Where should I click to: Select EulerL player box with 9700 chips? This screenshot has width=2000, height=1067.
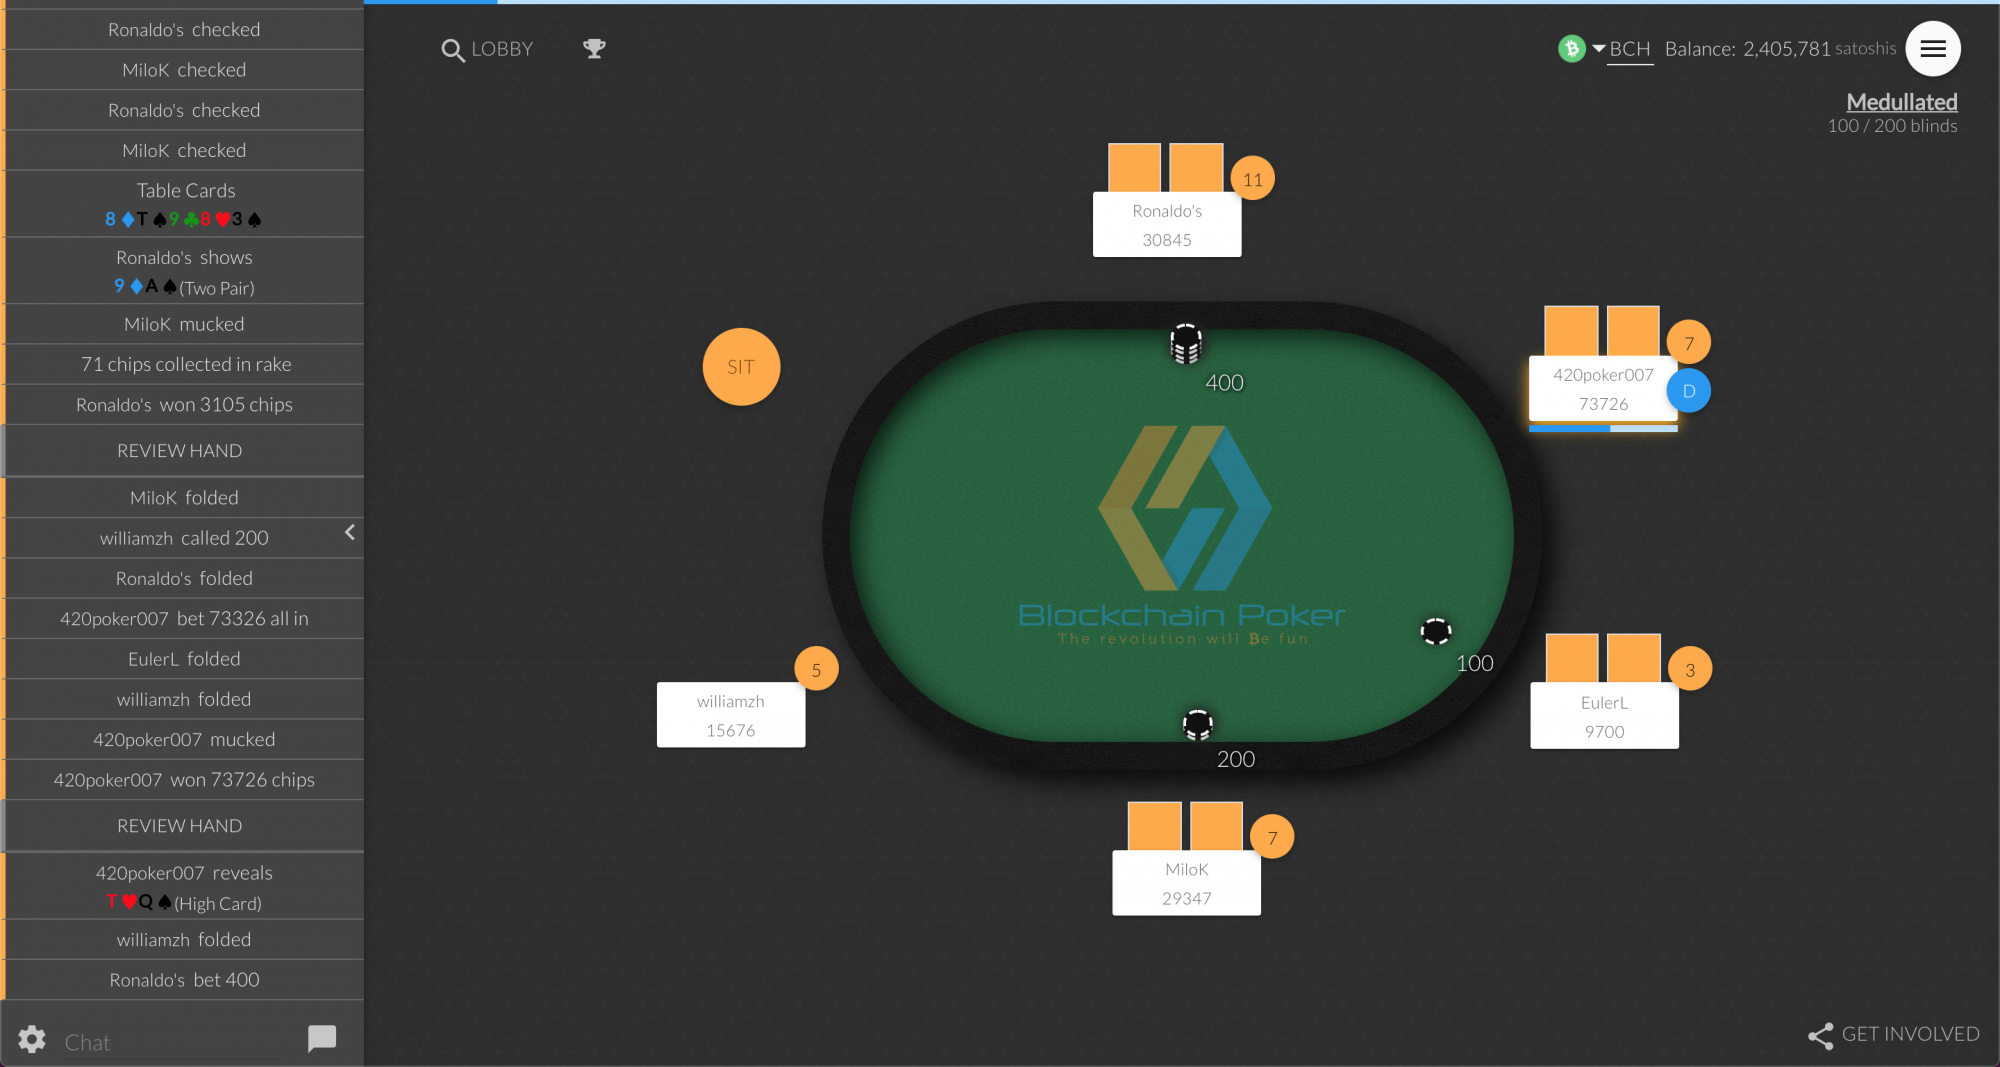tap(1604, 716)
